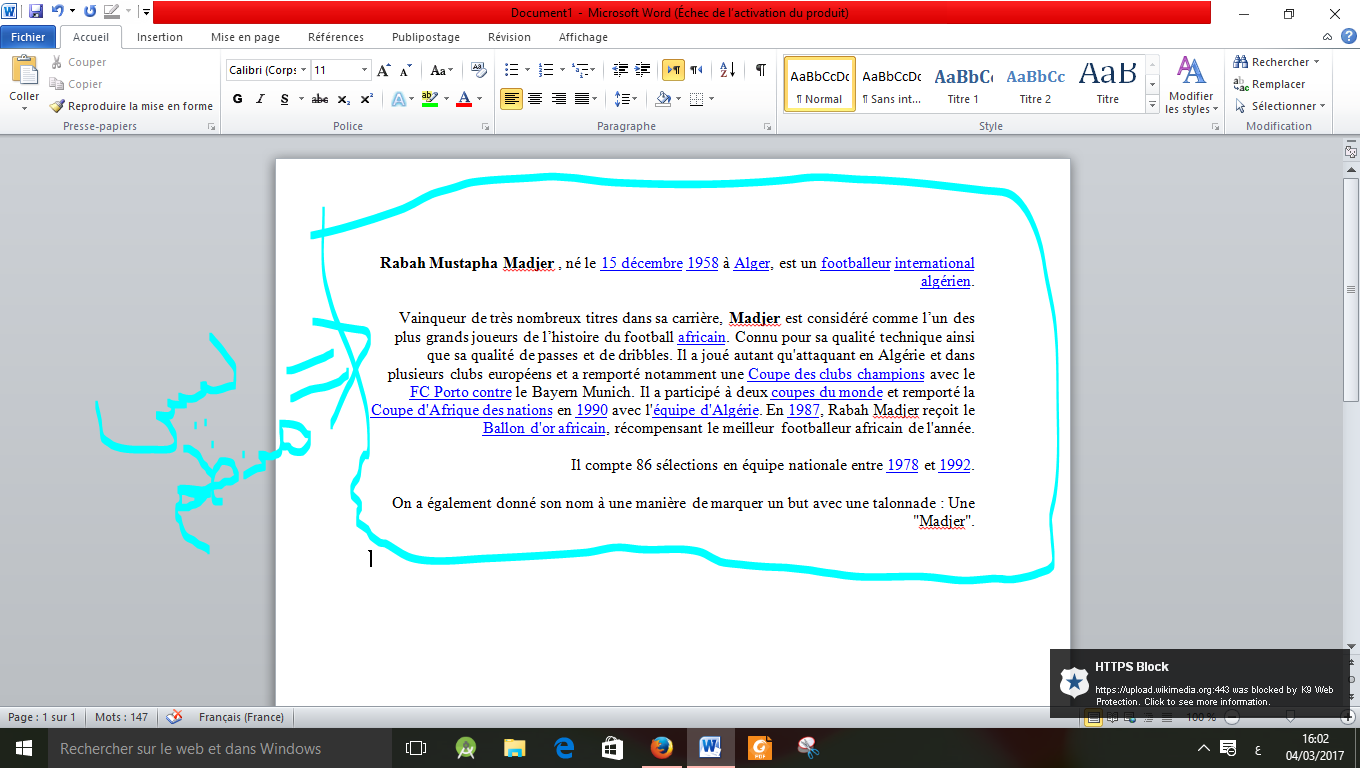Sort text with the A-Z icon
The height and width of the screenshot is (768, 1360).
point(727,70)
